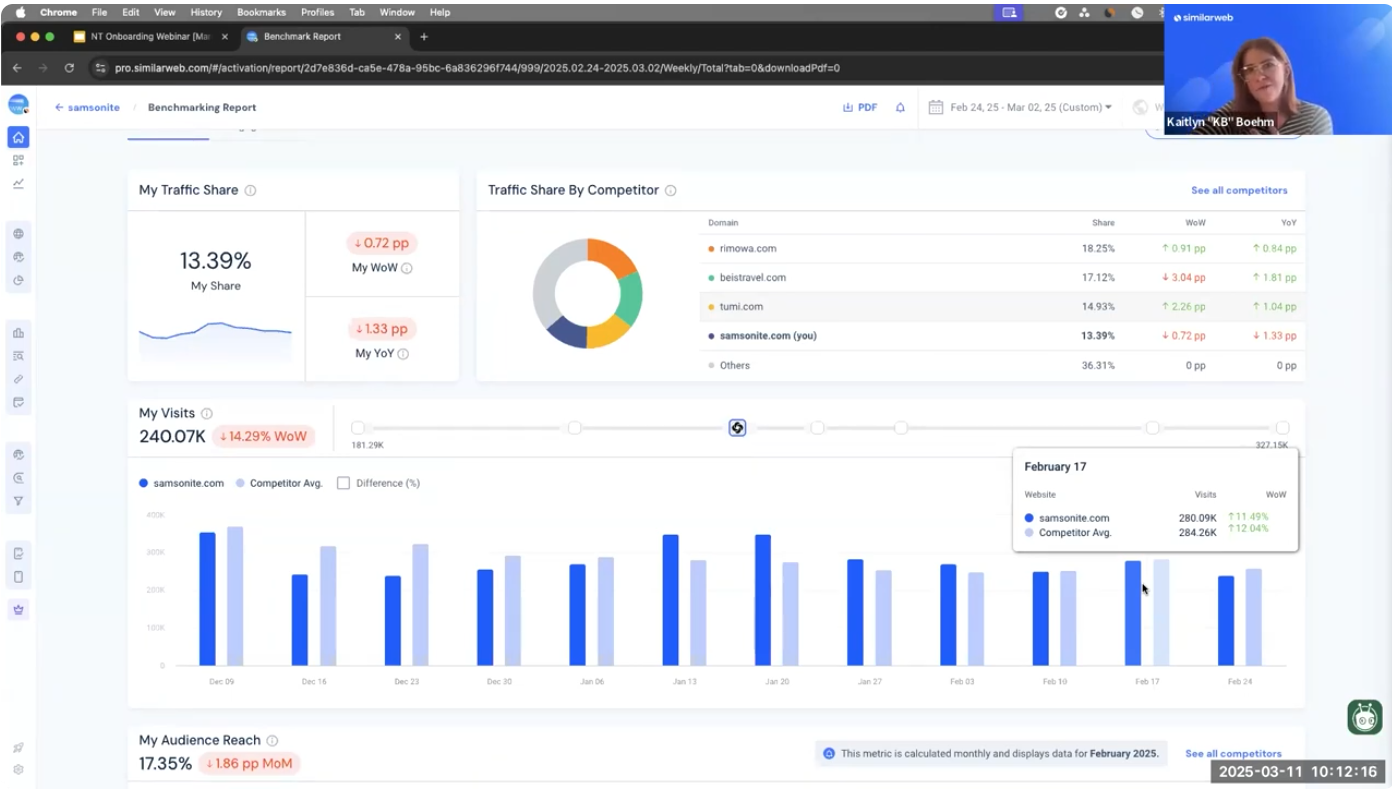The image size is (1392, 789).
Task: Open the search-list sidebar icon
Action: pos(18,356)
